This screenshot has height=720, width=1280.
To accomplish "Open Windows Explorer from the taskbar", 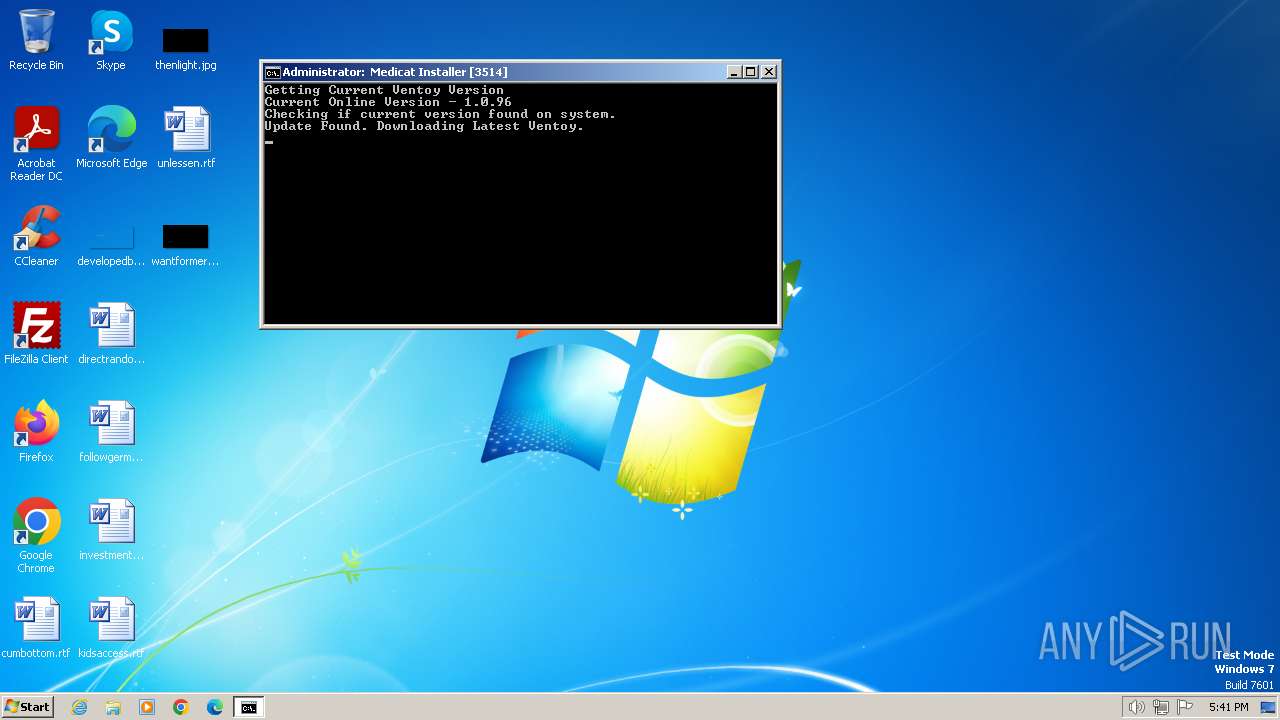I will tap(113, 707).
